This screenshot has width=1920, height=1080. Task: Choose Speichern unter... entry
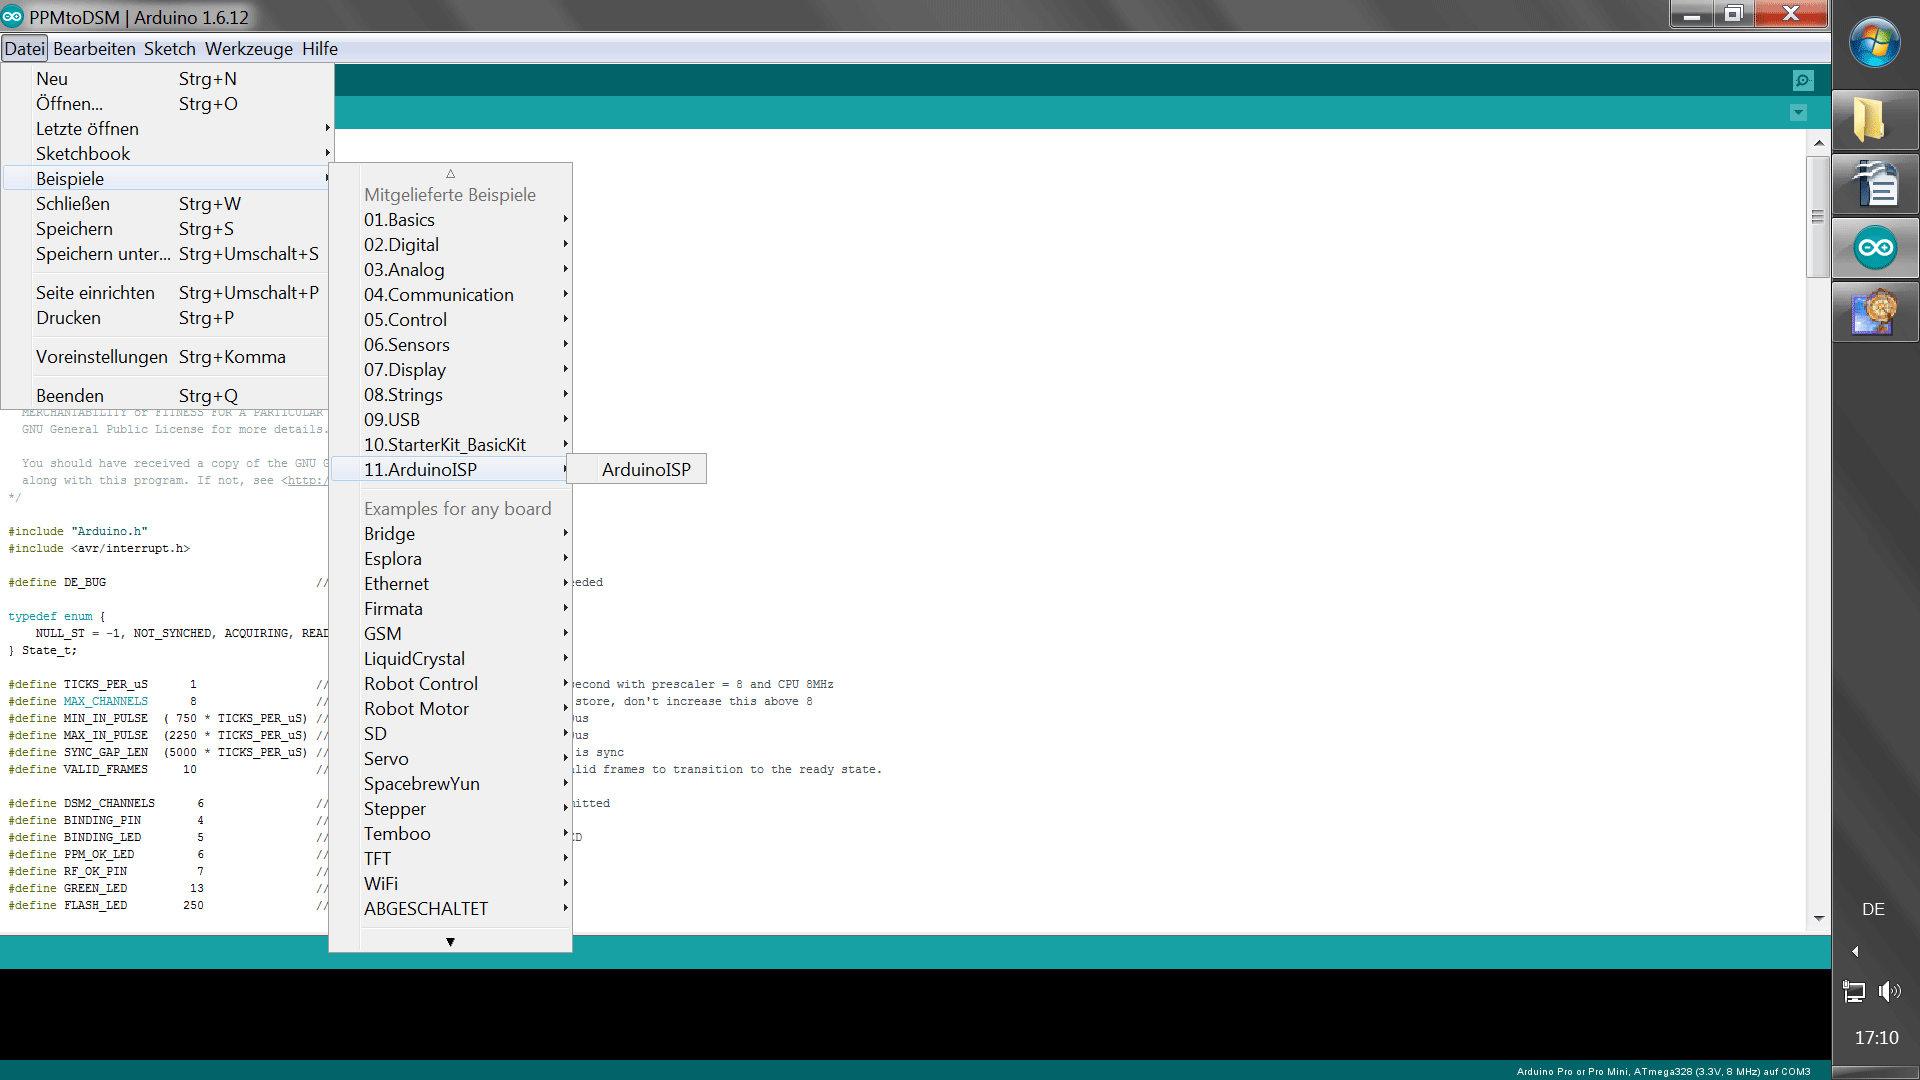[x=167, y=254]
